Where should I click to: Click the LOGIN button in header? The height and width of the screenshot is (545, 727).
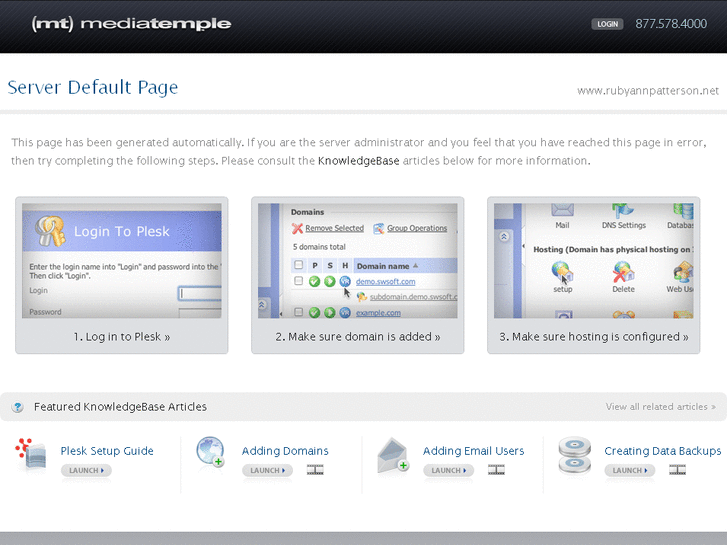(607, 24)
